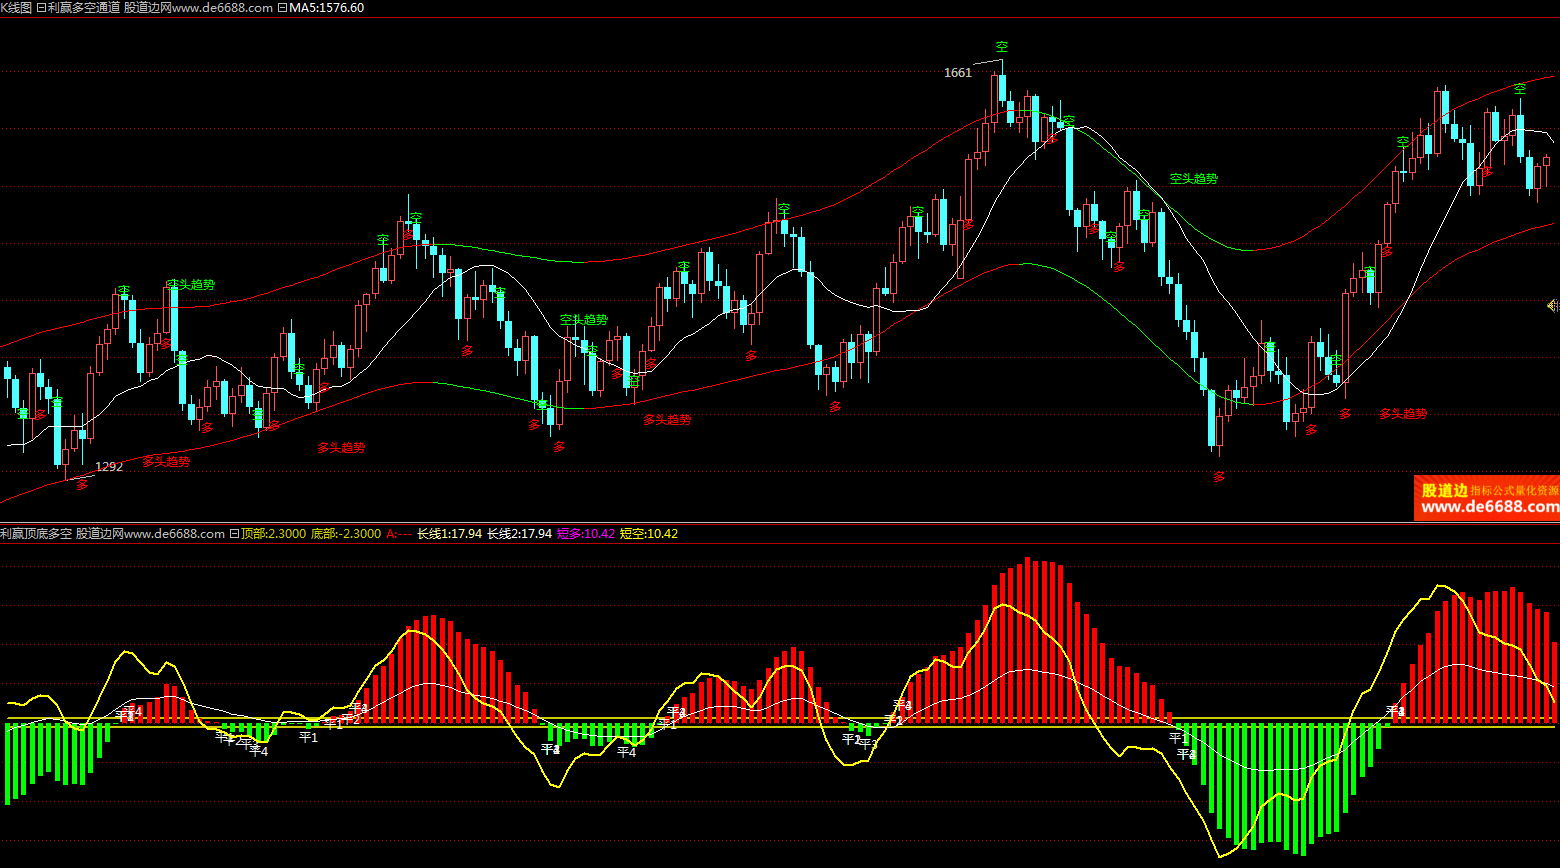Viewport: 1560px width, 868px height.
Task: Click the green 空 signal above the 1661 peak
Action: coord(1001,47)
